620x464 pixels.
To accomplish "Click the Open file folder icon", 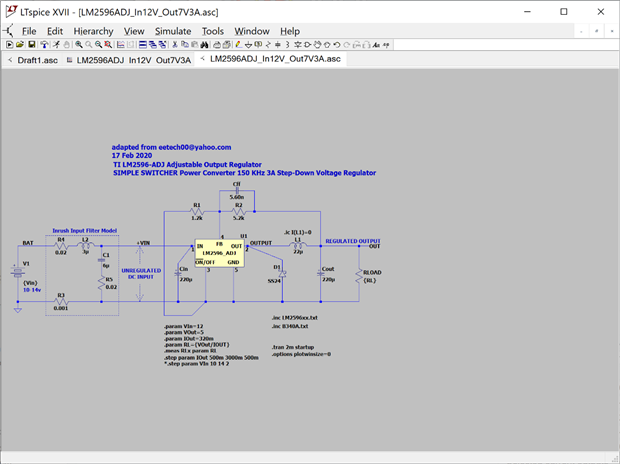I will point(20,45).
